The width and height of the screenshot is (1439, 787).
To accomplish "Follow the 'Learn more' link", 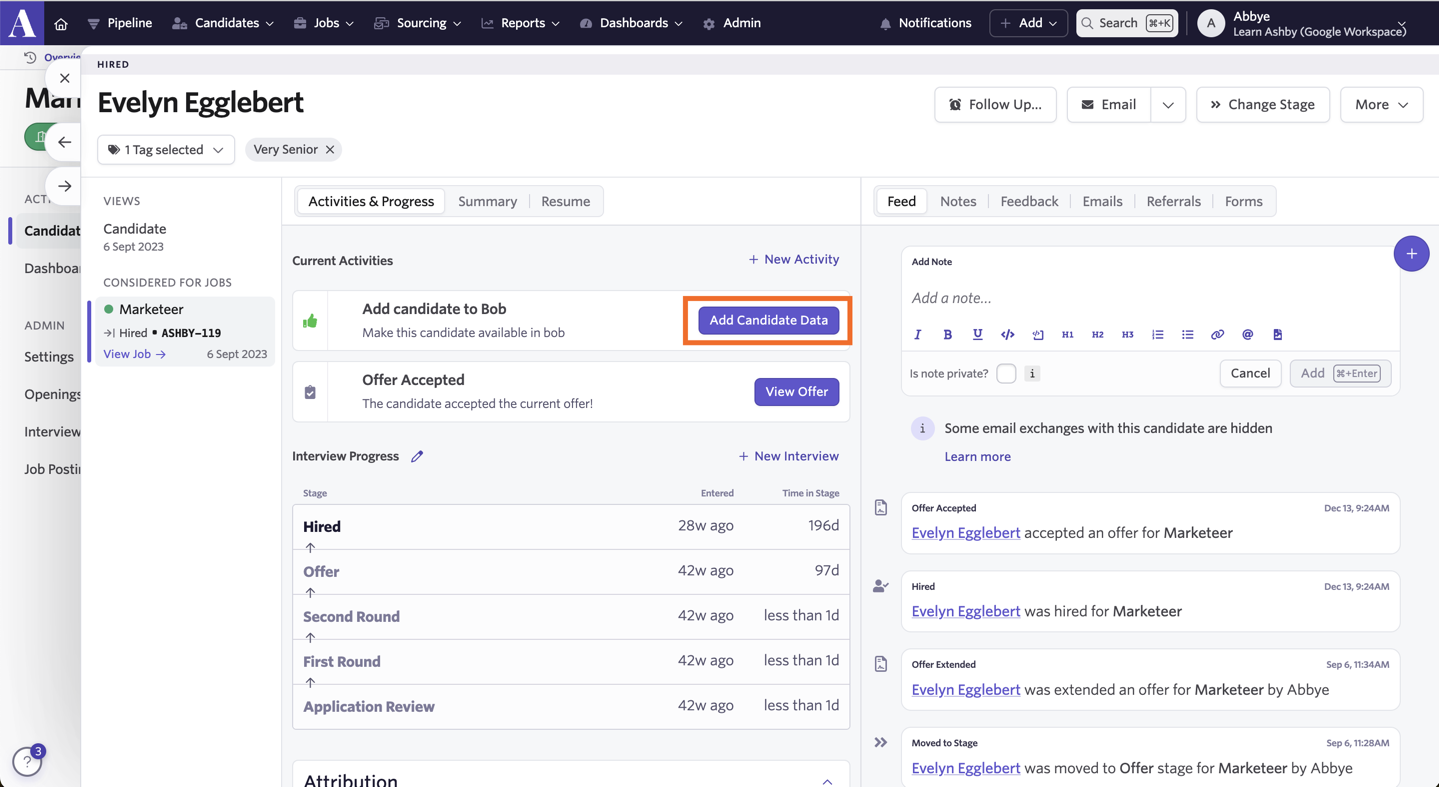I will point(977,457).
